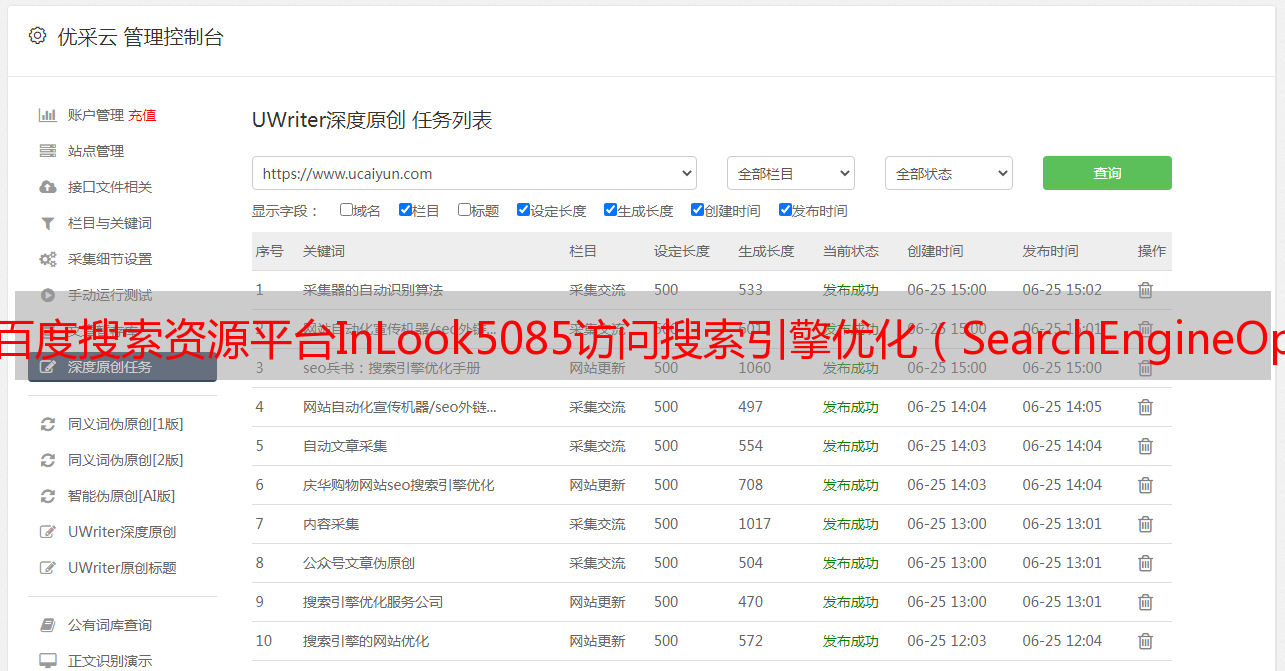
Task: Uncheck the 栏目 display field checkbox
Action: (x=405, y=210)
